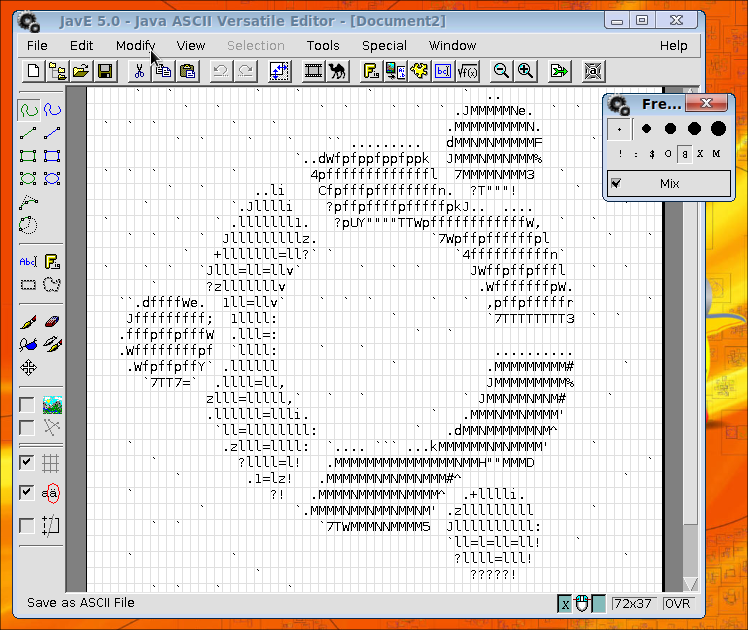
Task: Zoom in with plus magnifier
Action: (525, 72)
